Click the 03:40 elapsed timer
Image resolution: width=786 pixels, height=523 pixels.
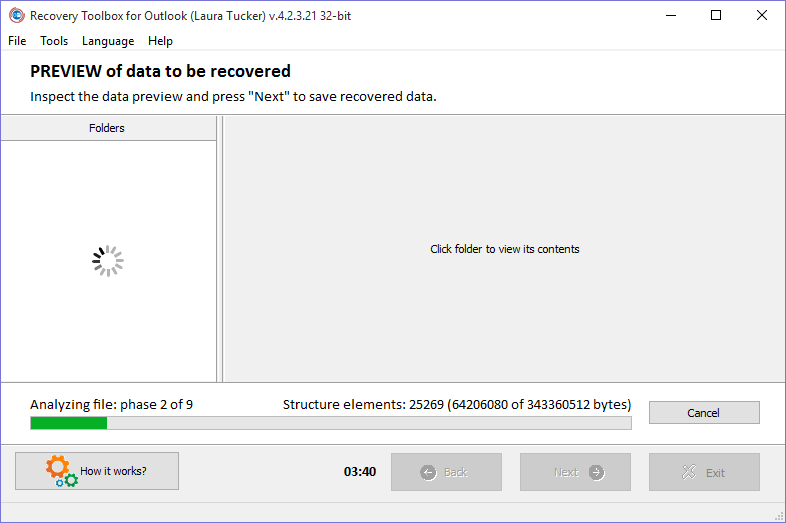coord(360,472)
